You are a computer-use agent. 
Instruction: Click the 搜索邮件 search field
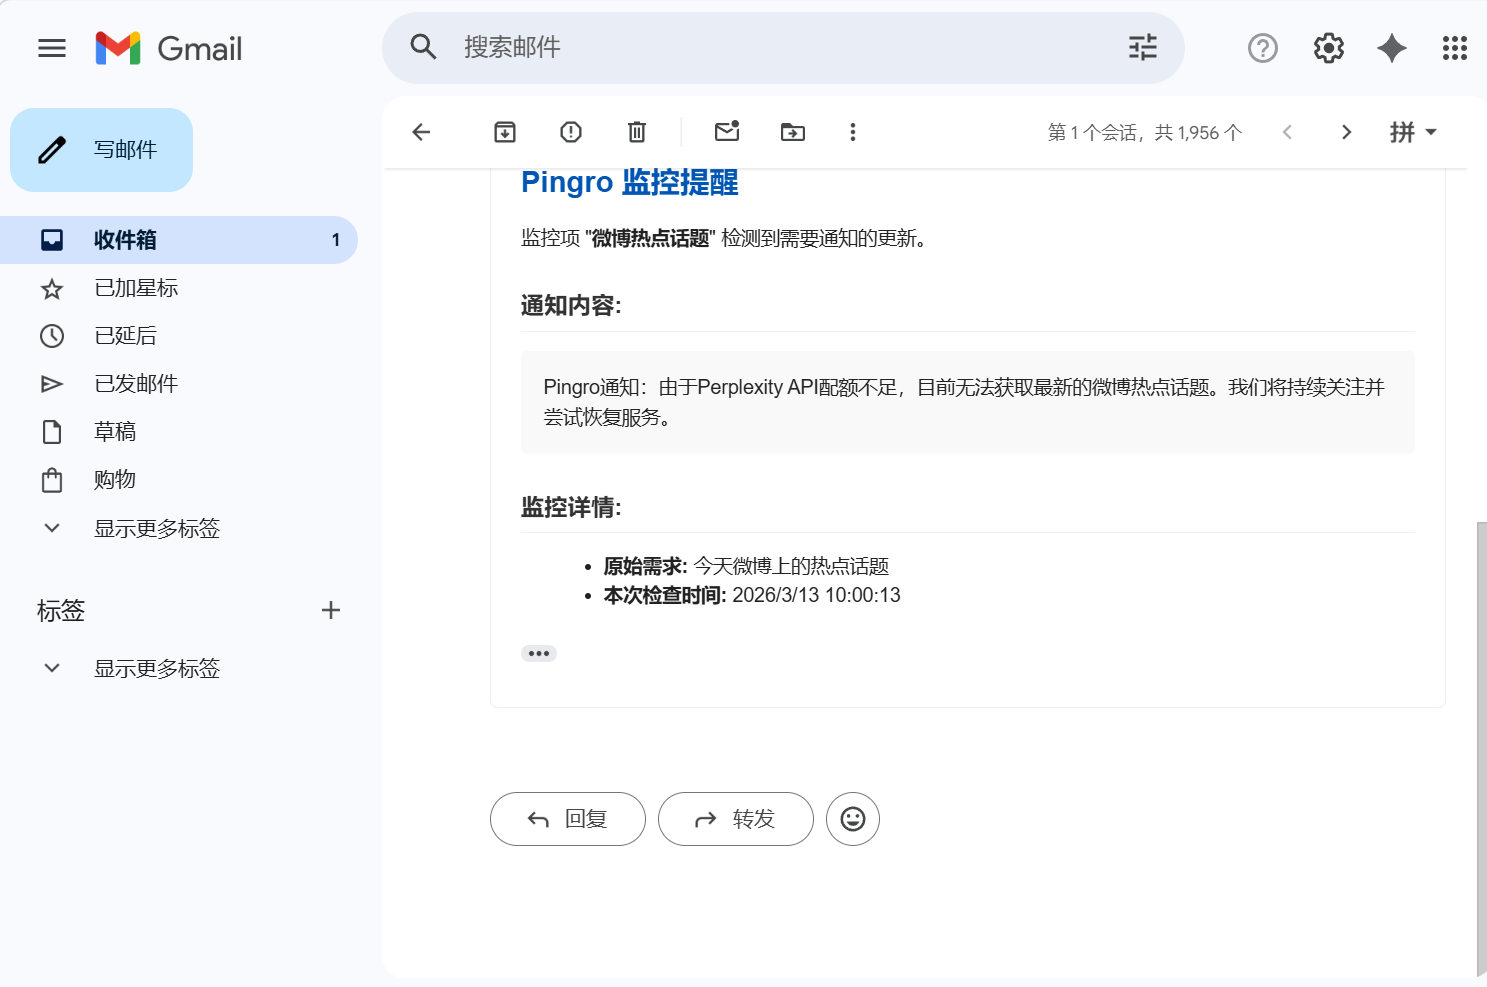[x=783, y=47]
